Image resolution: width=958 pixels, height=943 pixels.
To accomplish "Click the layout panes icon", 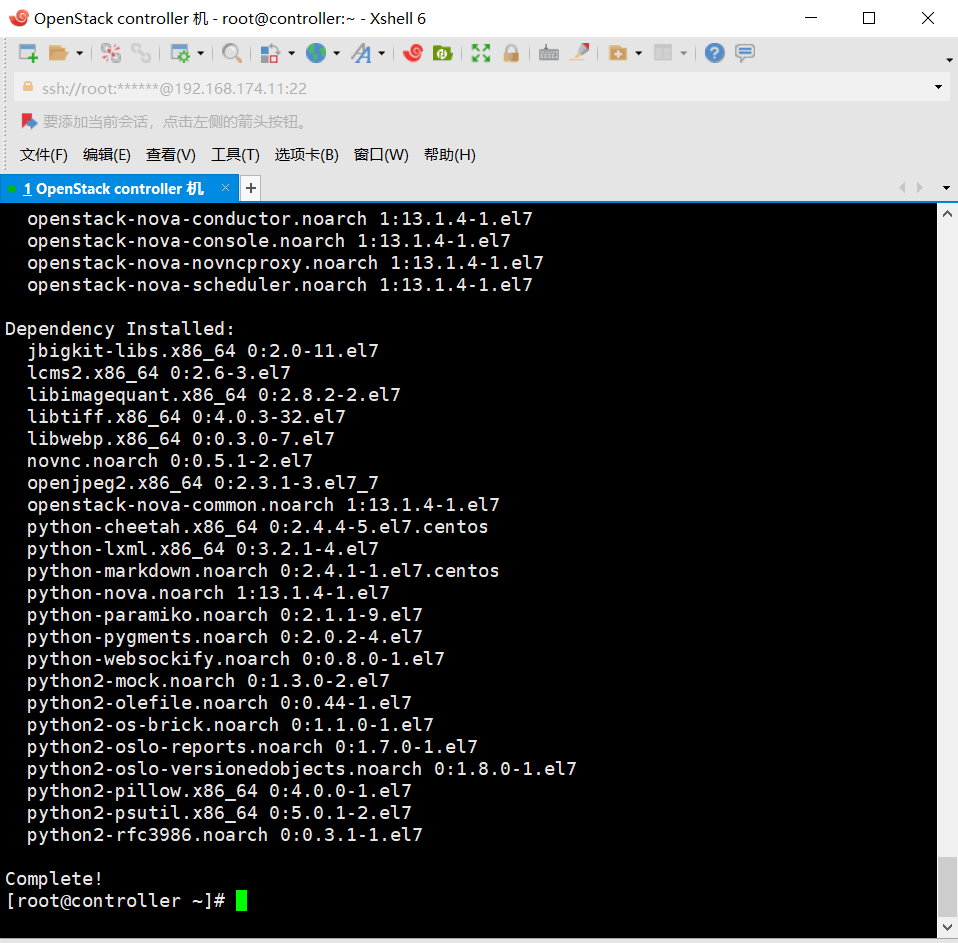I will tap(663, 53).
